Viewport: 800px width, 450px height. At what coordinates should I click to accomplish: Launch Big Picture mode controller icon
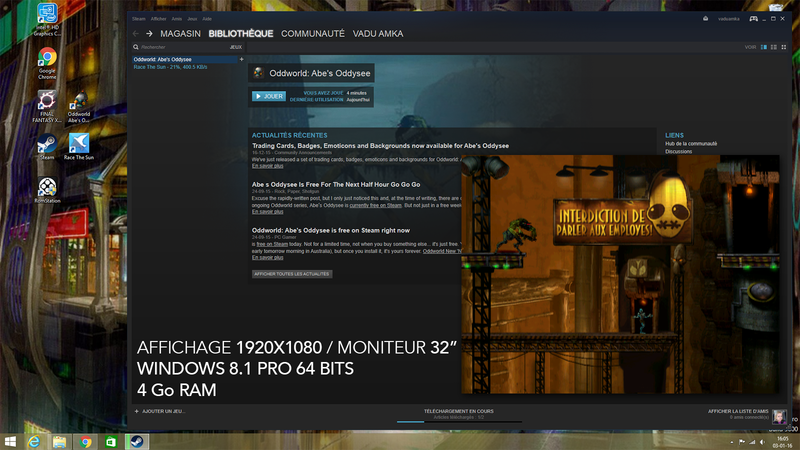(754, 19)
